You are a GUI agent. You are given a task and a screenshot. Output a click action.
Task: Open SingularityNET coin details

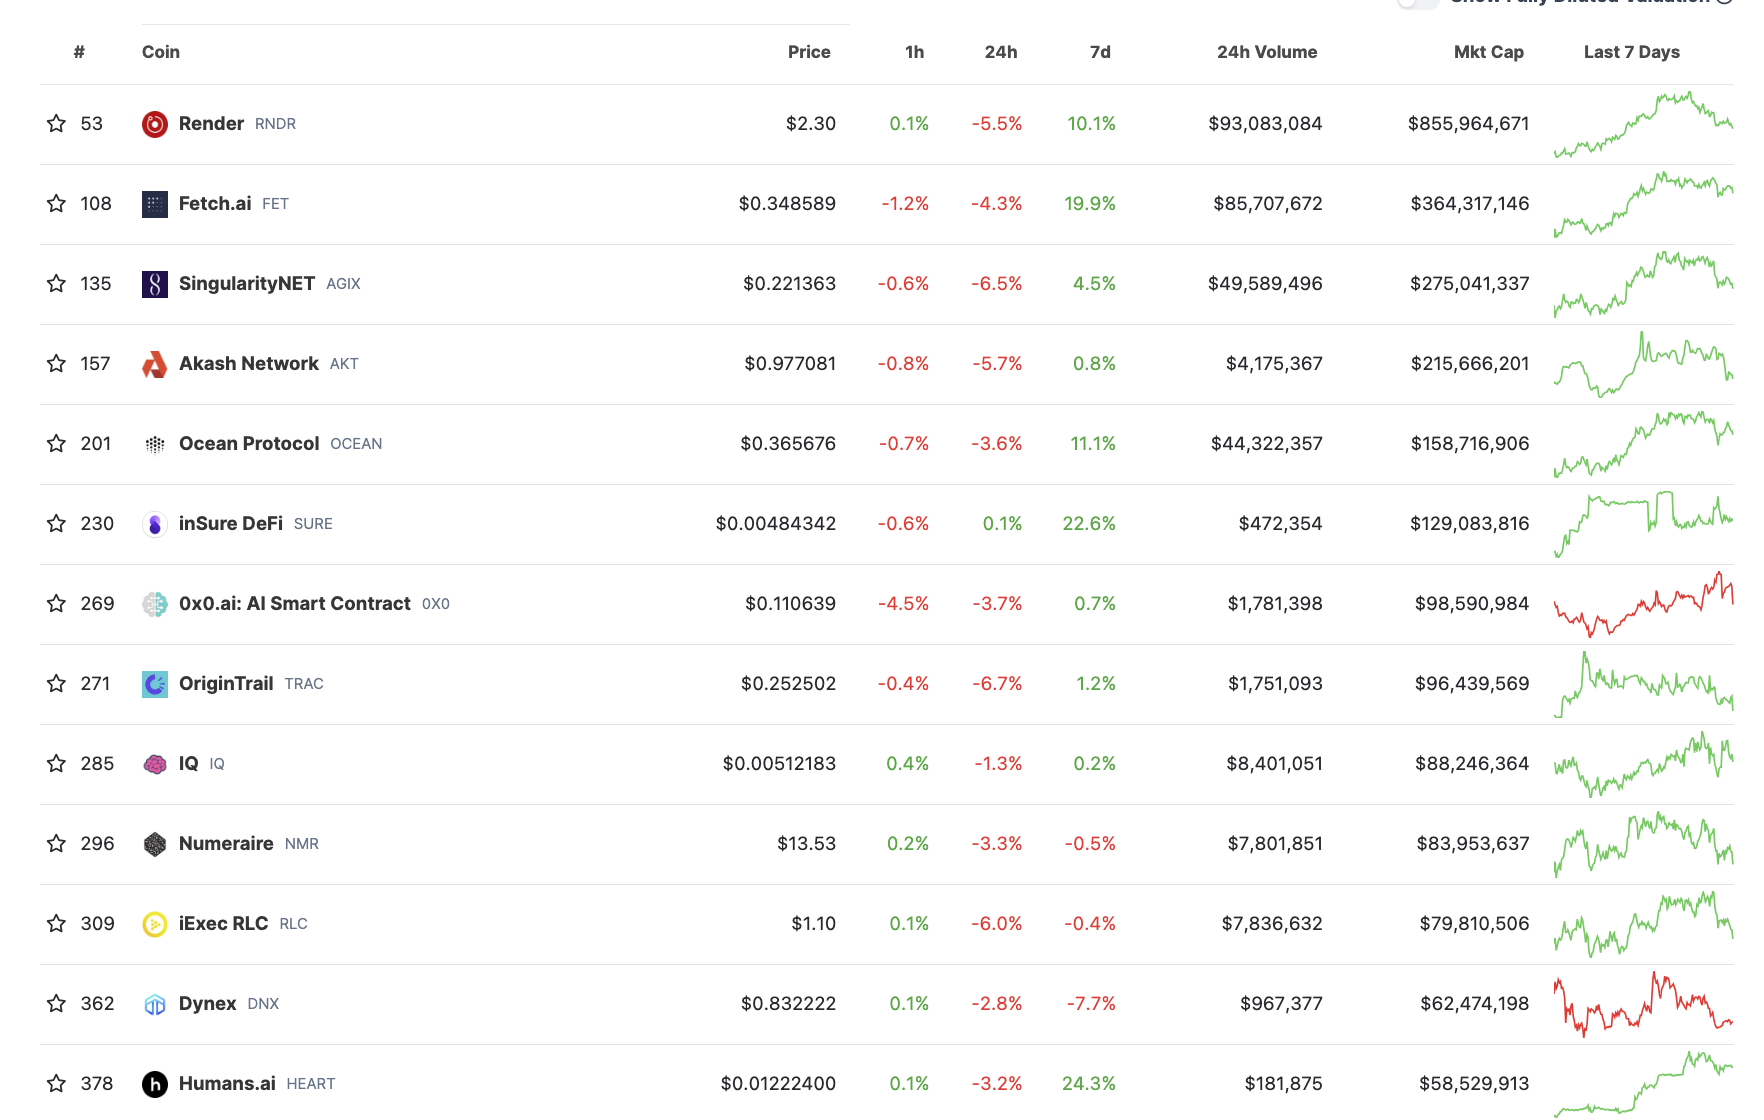click(247, 283)
